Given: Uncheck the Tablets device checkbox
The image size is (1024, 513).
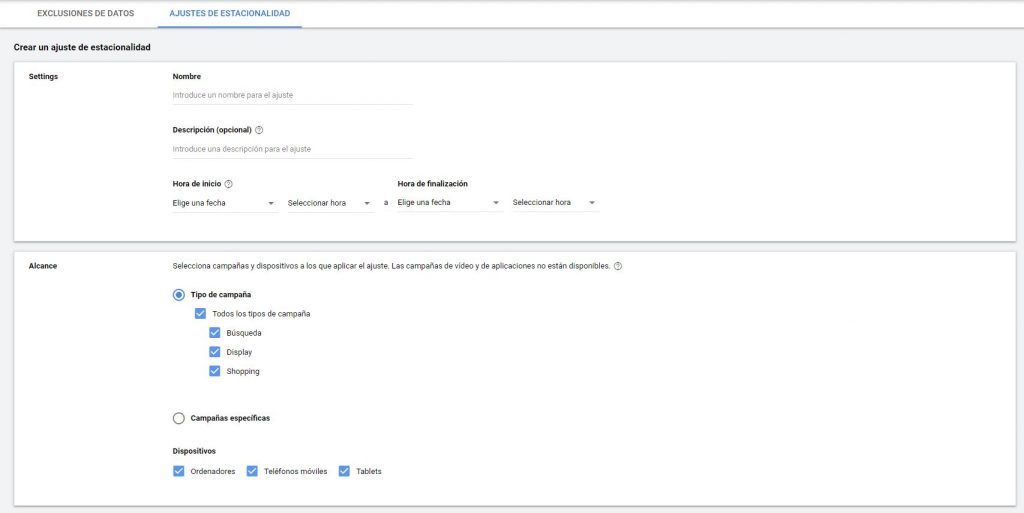Looking at the screenshot, I should coord(345,471).
